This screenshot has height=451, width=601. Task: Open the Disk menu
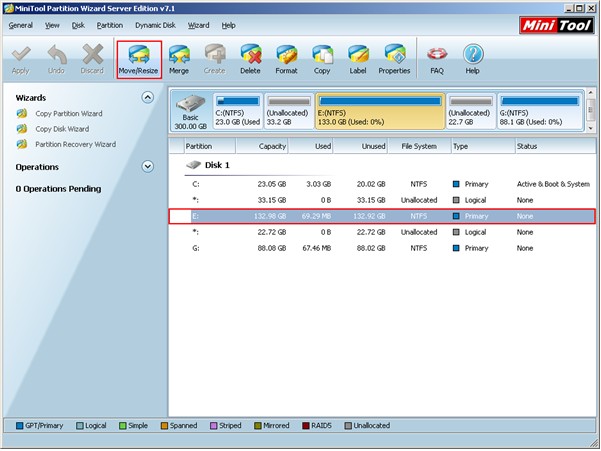coord(78,25)
